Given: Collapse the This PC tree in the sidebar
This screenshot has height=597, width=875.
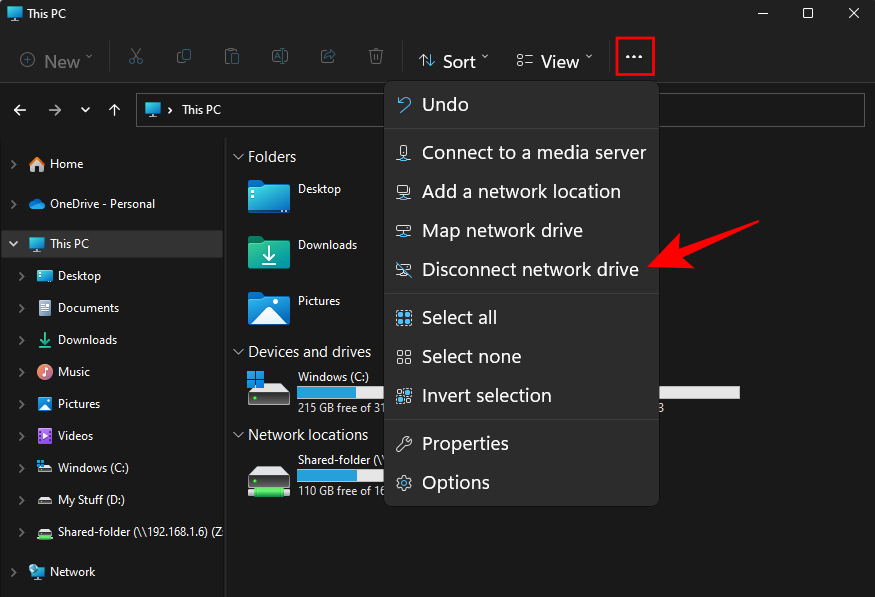Looking at the screenshot, I should tap(14, 243).
